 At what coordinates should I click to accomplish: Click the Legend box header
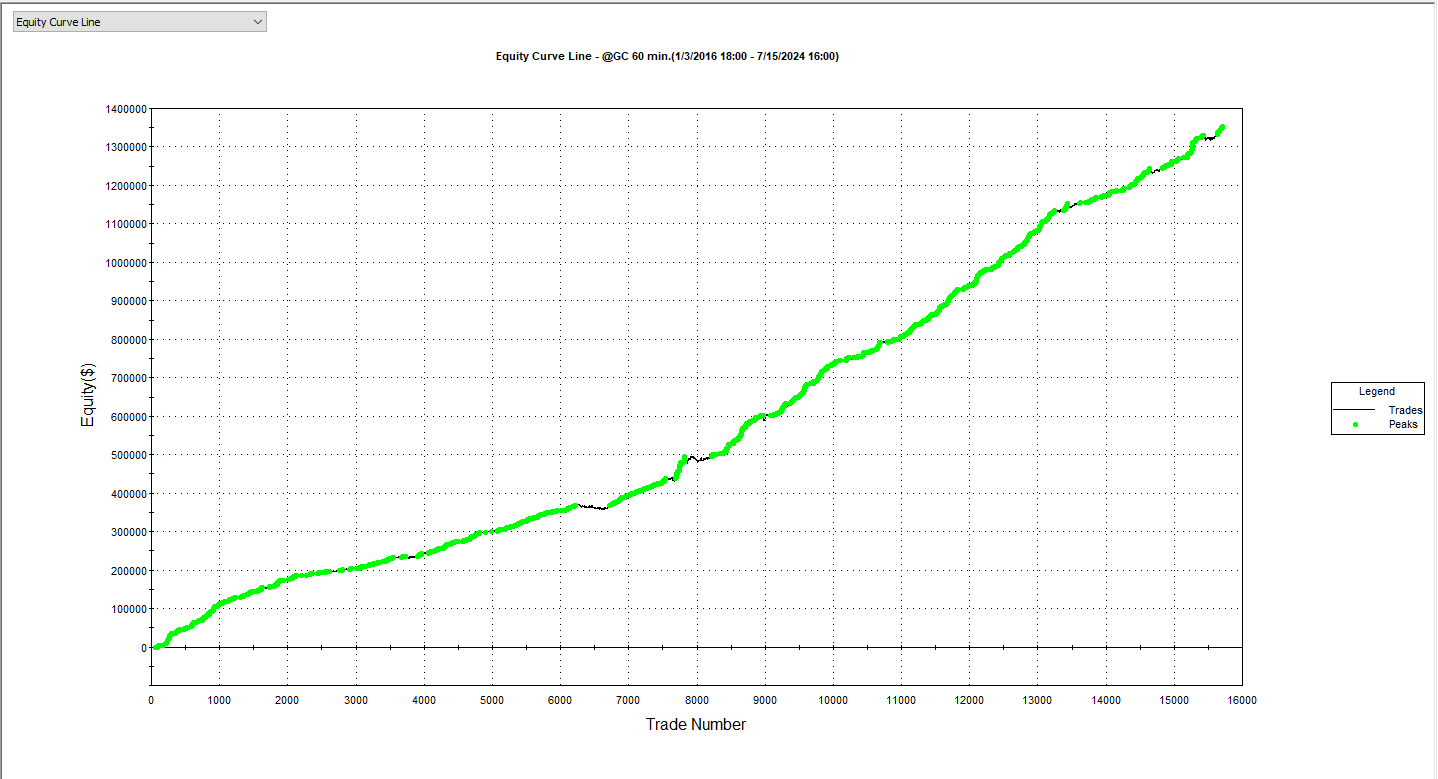pos(1377,392)
